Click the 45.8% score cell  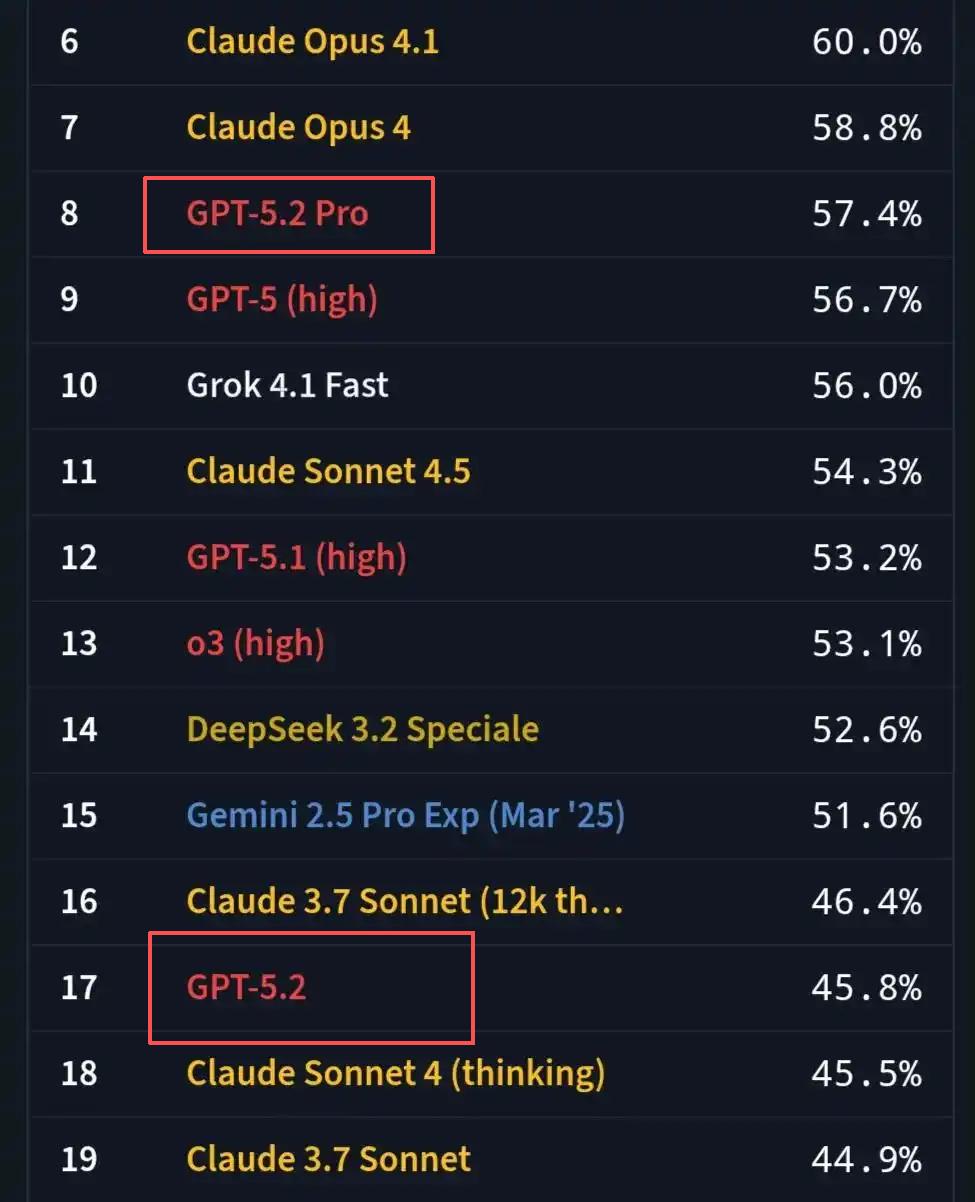866,988
